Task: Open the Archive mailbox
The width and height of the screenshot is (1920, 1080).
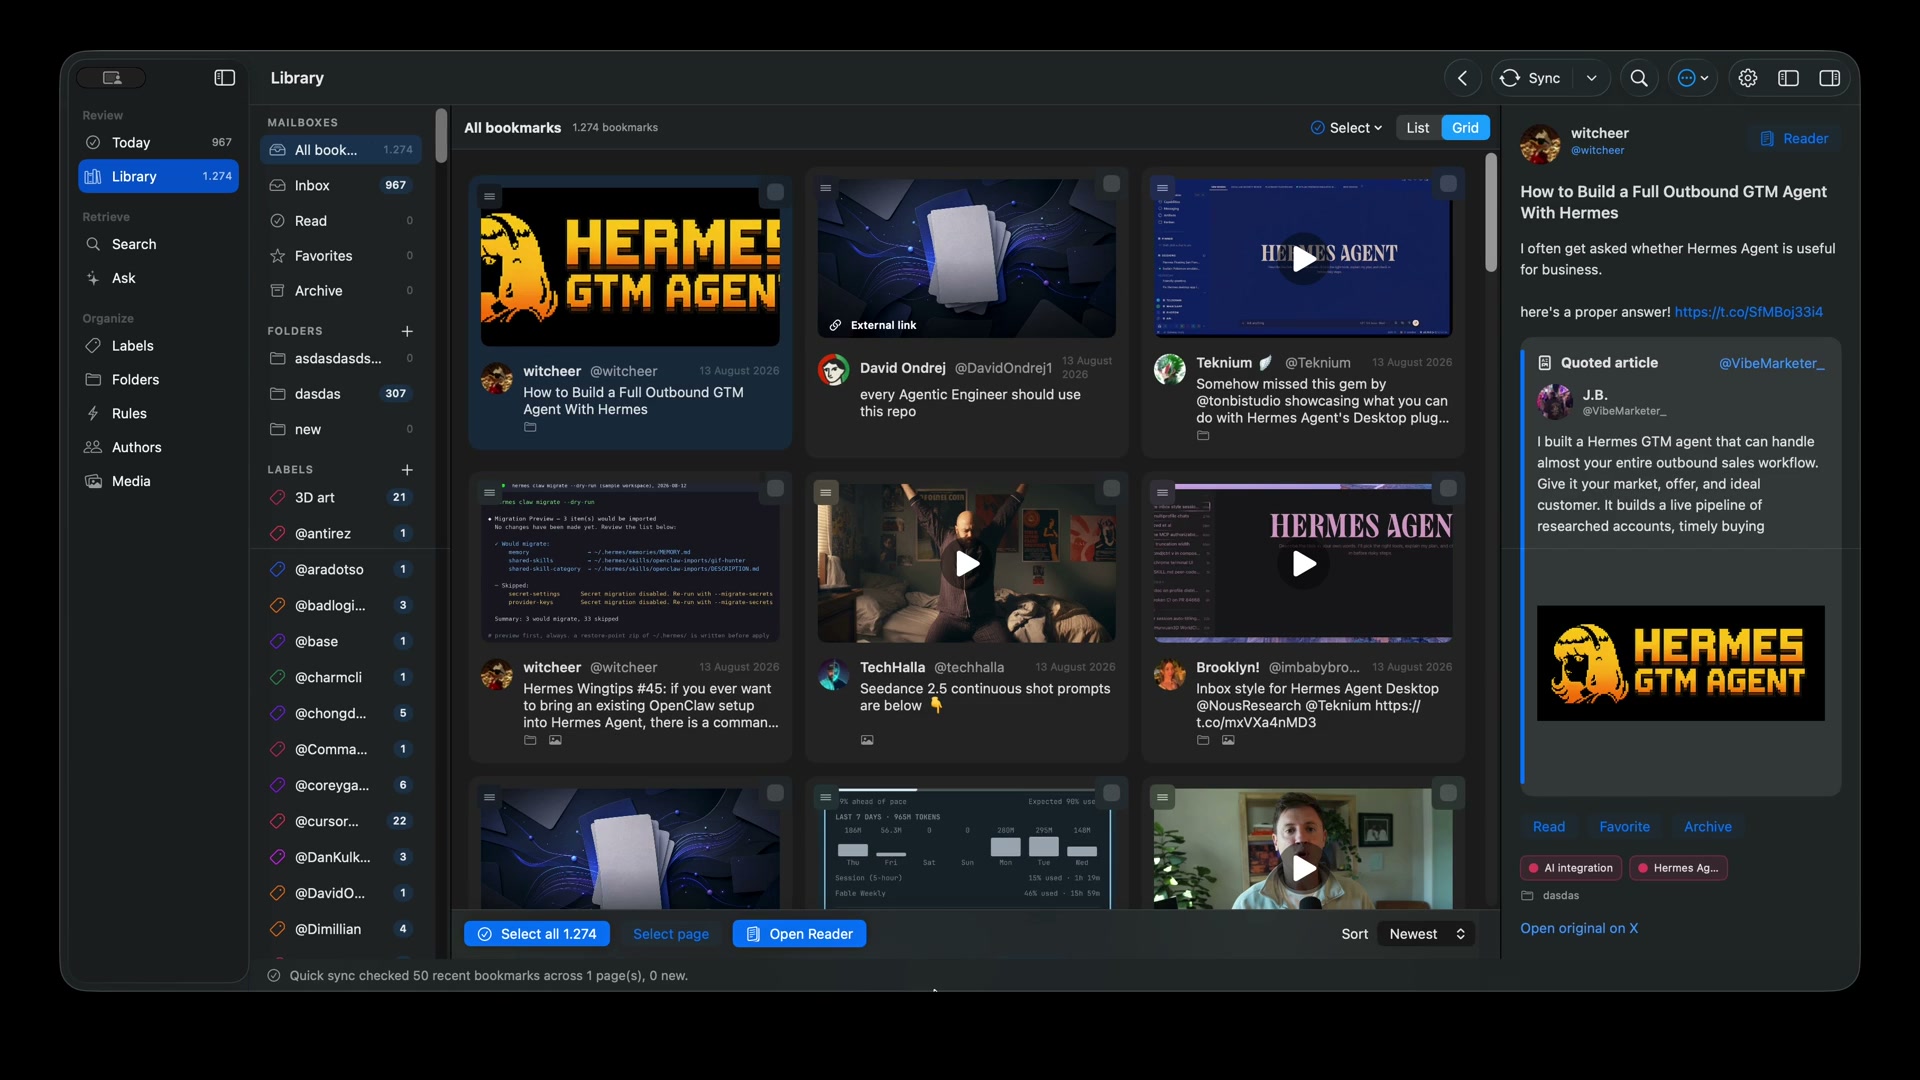Action: point(341,291)
